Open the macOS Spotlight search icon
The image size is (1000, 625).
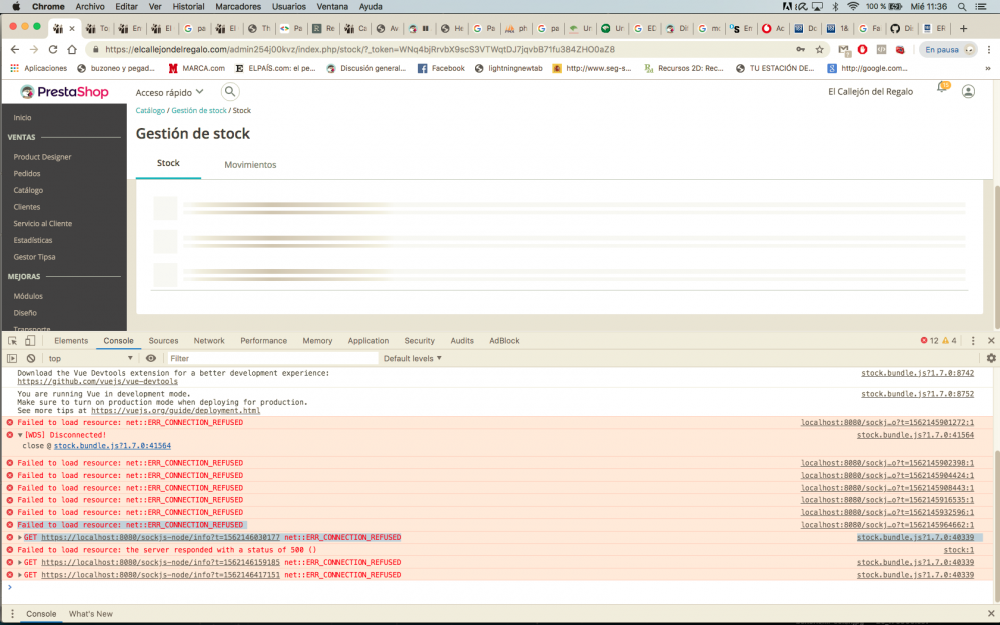click(x=962, y=6)
